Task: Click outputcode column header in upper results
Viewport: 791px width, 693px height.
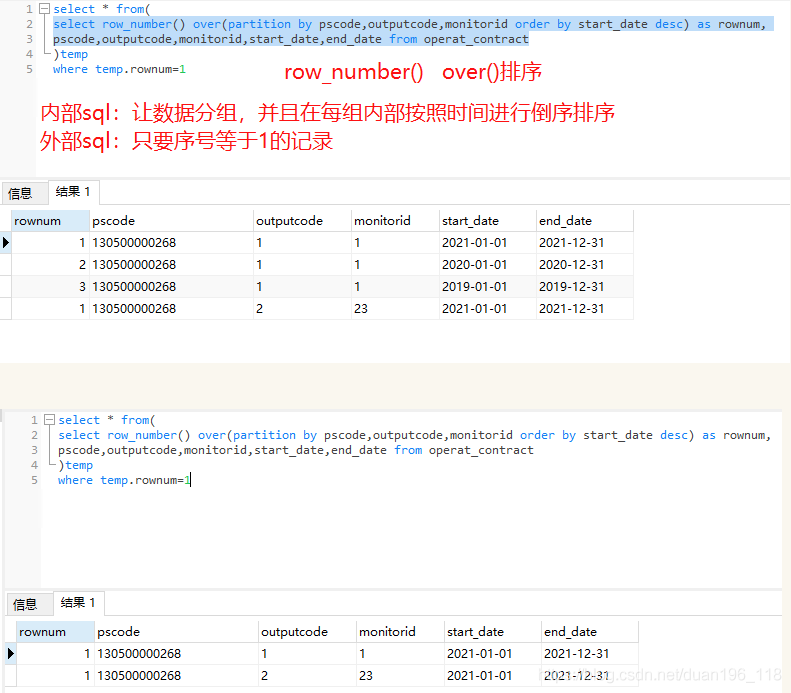Action: (302, 221)
